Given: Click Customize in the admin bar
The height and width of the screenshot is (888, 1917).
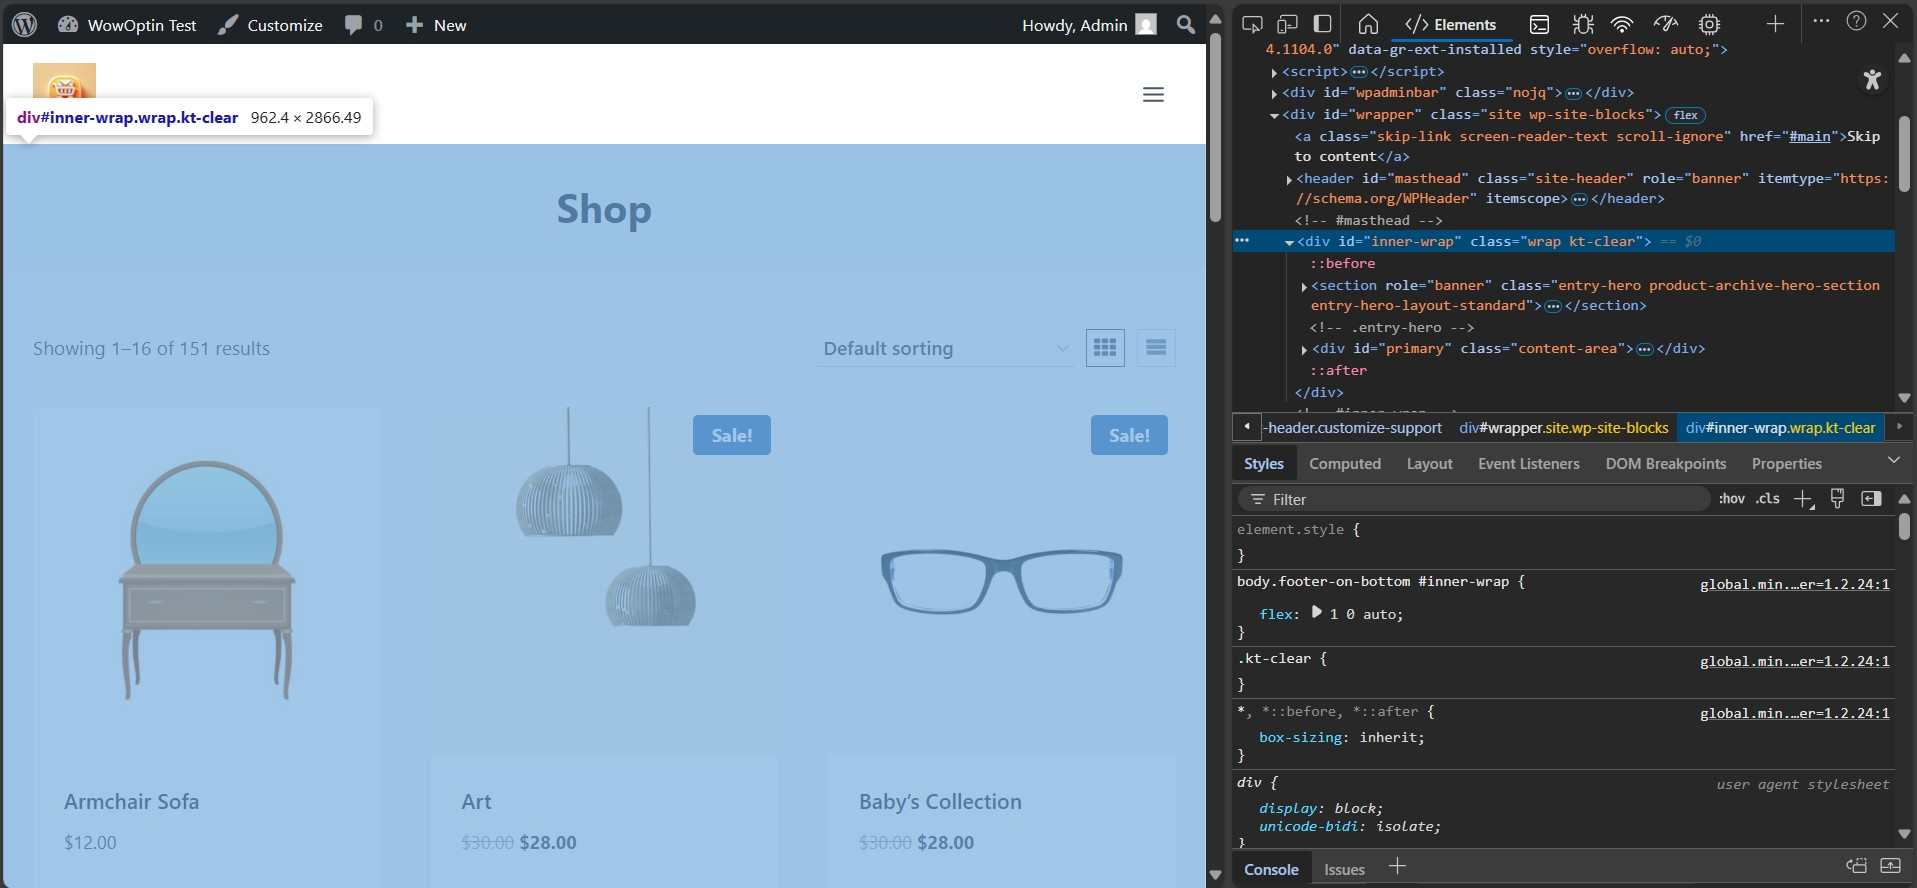Looking at the screenshot, I should coord(270,25).
